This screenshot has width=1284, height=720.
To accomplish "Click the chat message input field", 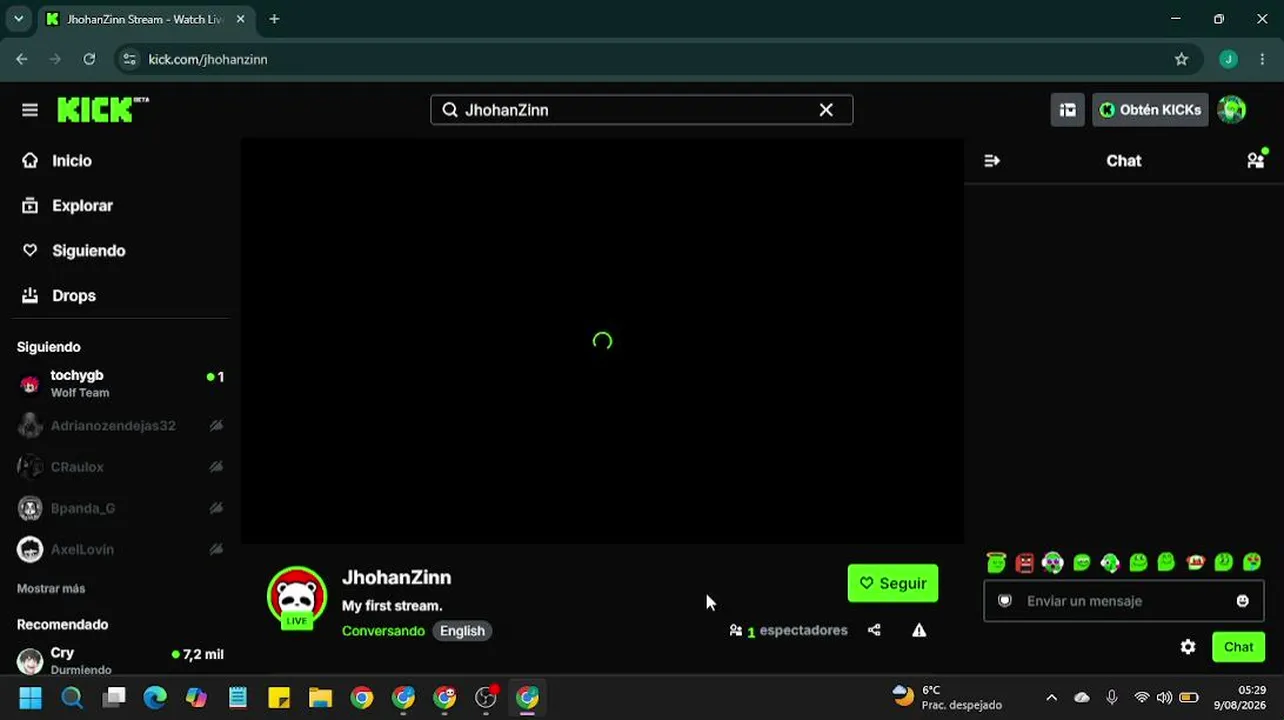I will point(1124,601).
